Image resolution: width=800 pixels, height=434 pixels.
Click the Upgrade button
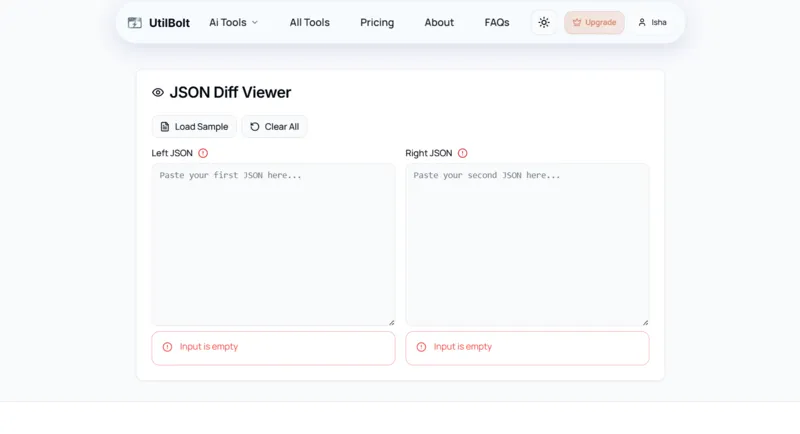point(594,22)
